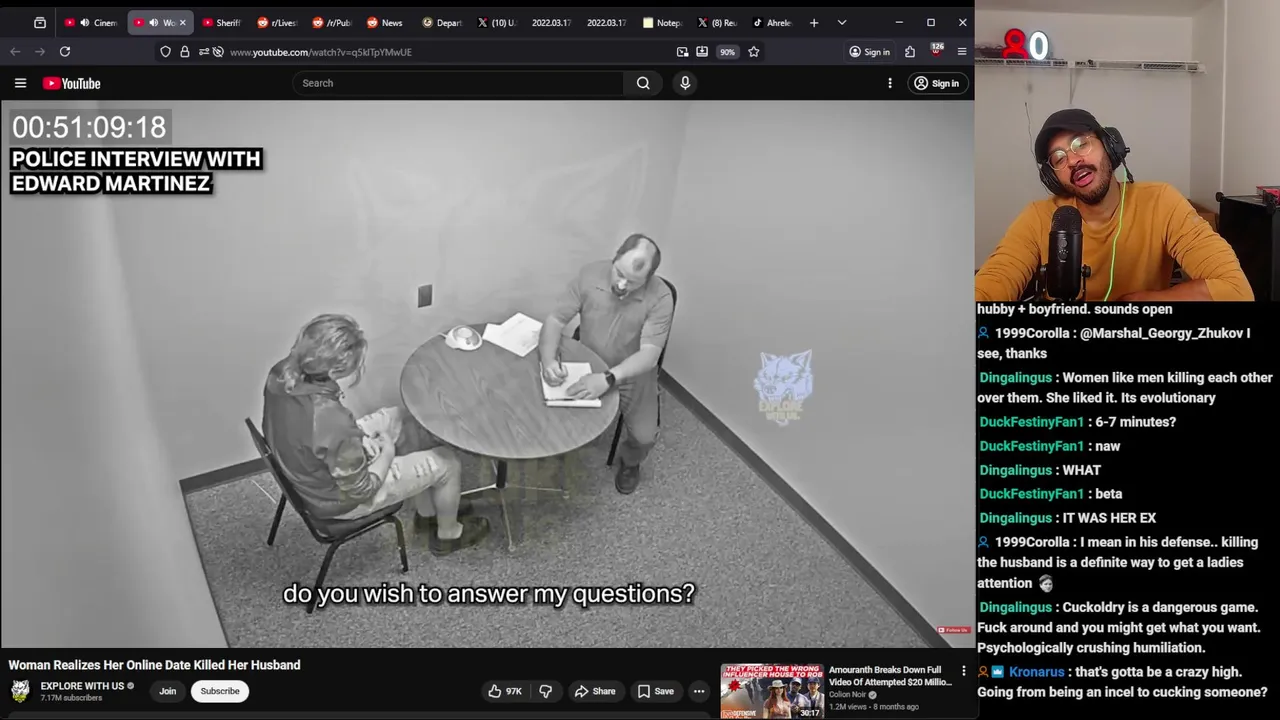
Task: Reload the page in the browser
Action: (x=65, y=52)
